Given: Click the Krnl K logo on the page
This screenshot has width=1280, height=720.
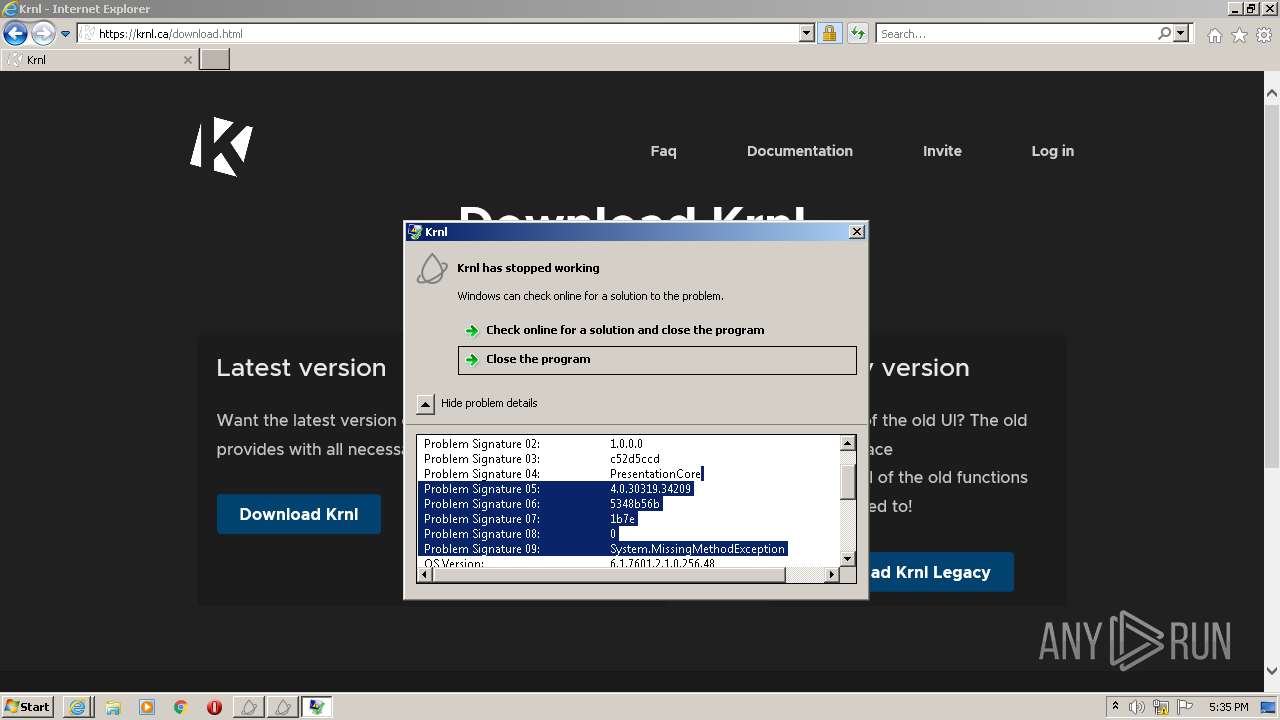Looking at the screenshot, I should click(x=222, y=147).
